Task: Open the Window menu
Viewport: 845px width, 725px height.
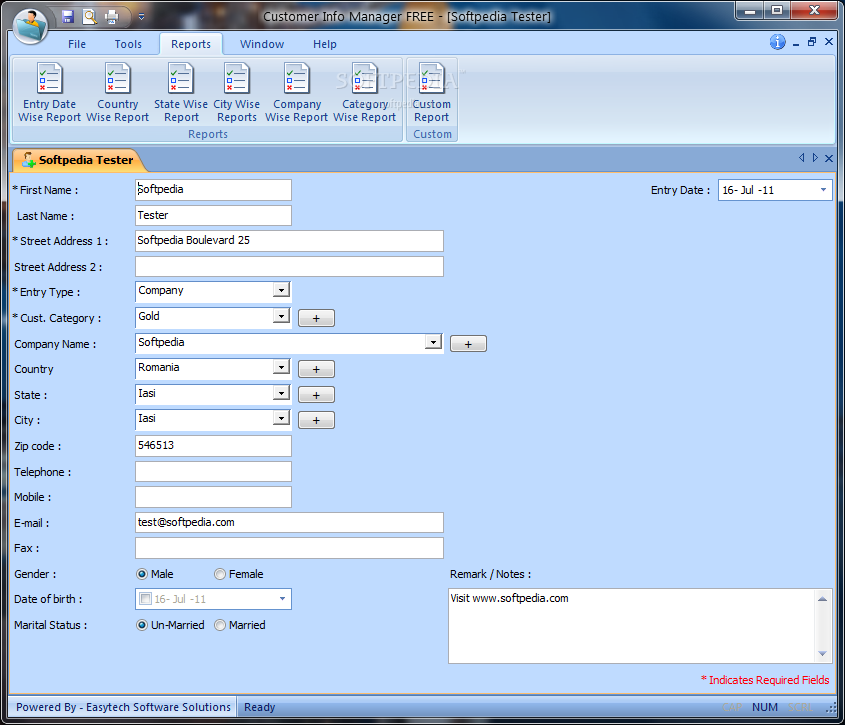Action: 262,44
